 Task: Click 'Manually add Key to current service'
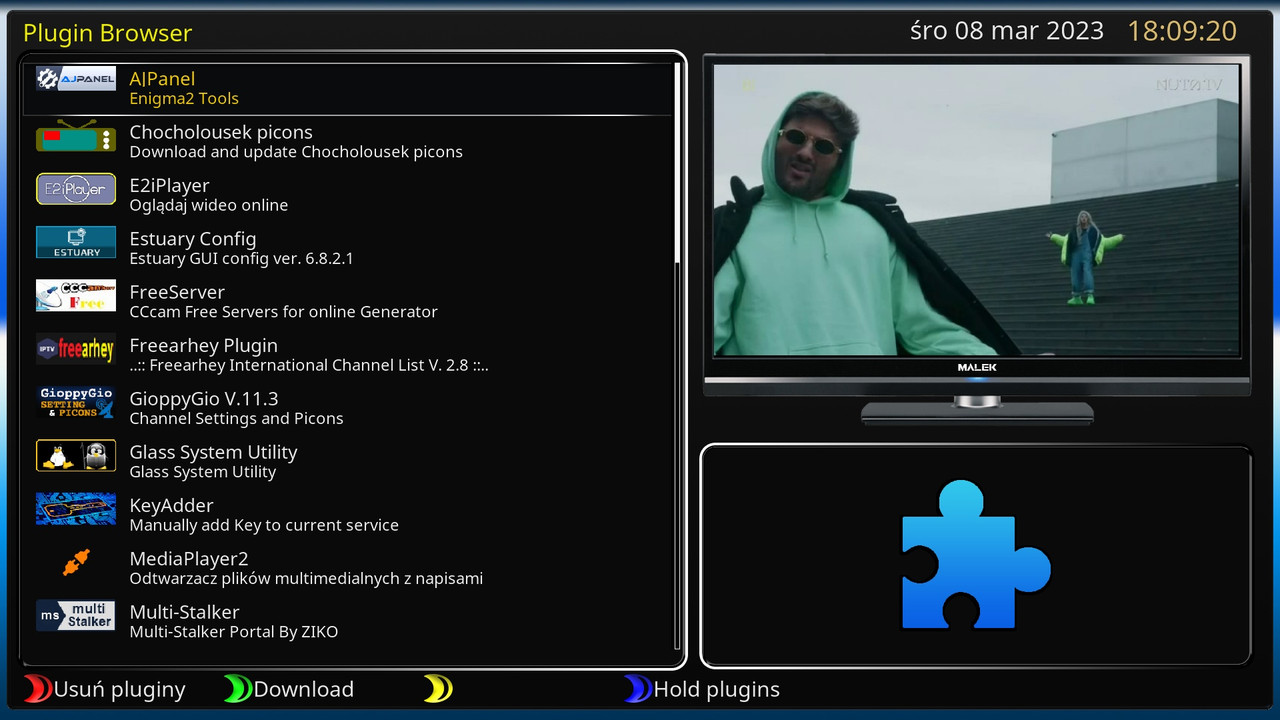coord(264,525)
